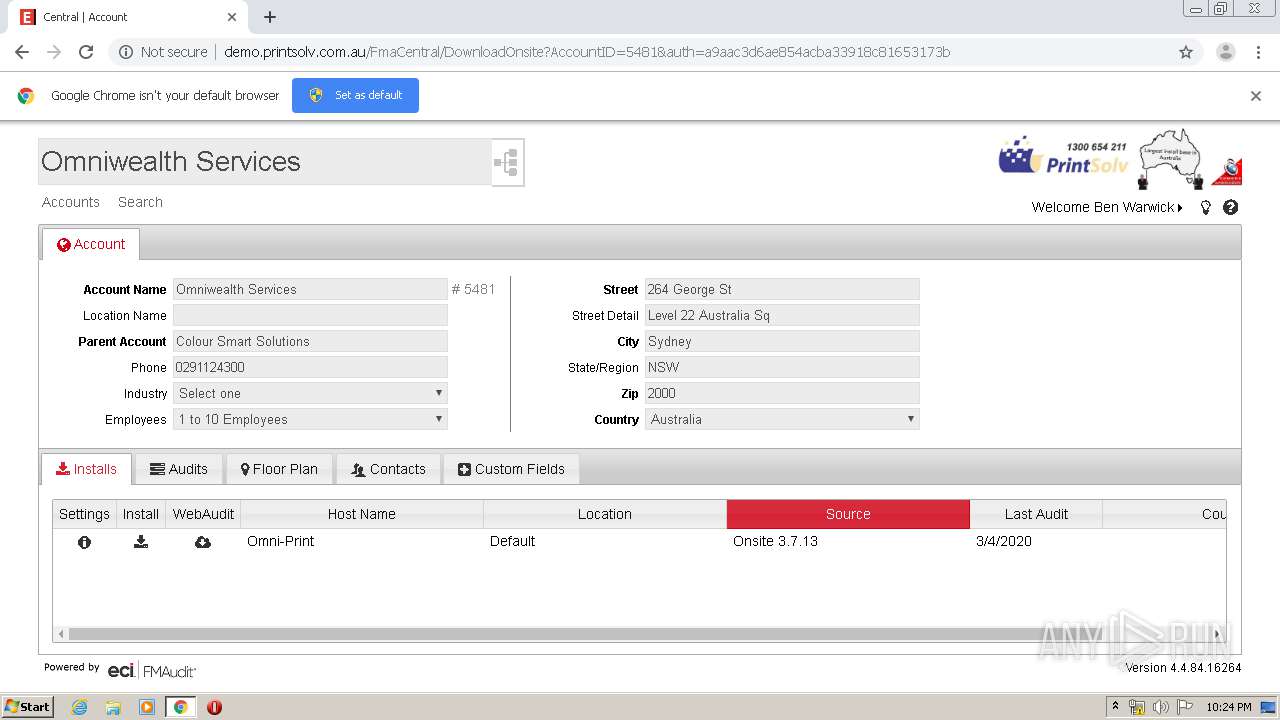This screenshot has height=720, width=1280.
Task: Click scrollbar left arrow in installs table
Action: 61,634
